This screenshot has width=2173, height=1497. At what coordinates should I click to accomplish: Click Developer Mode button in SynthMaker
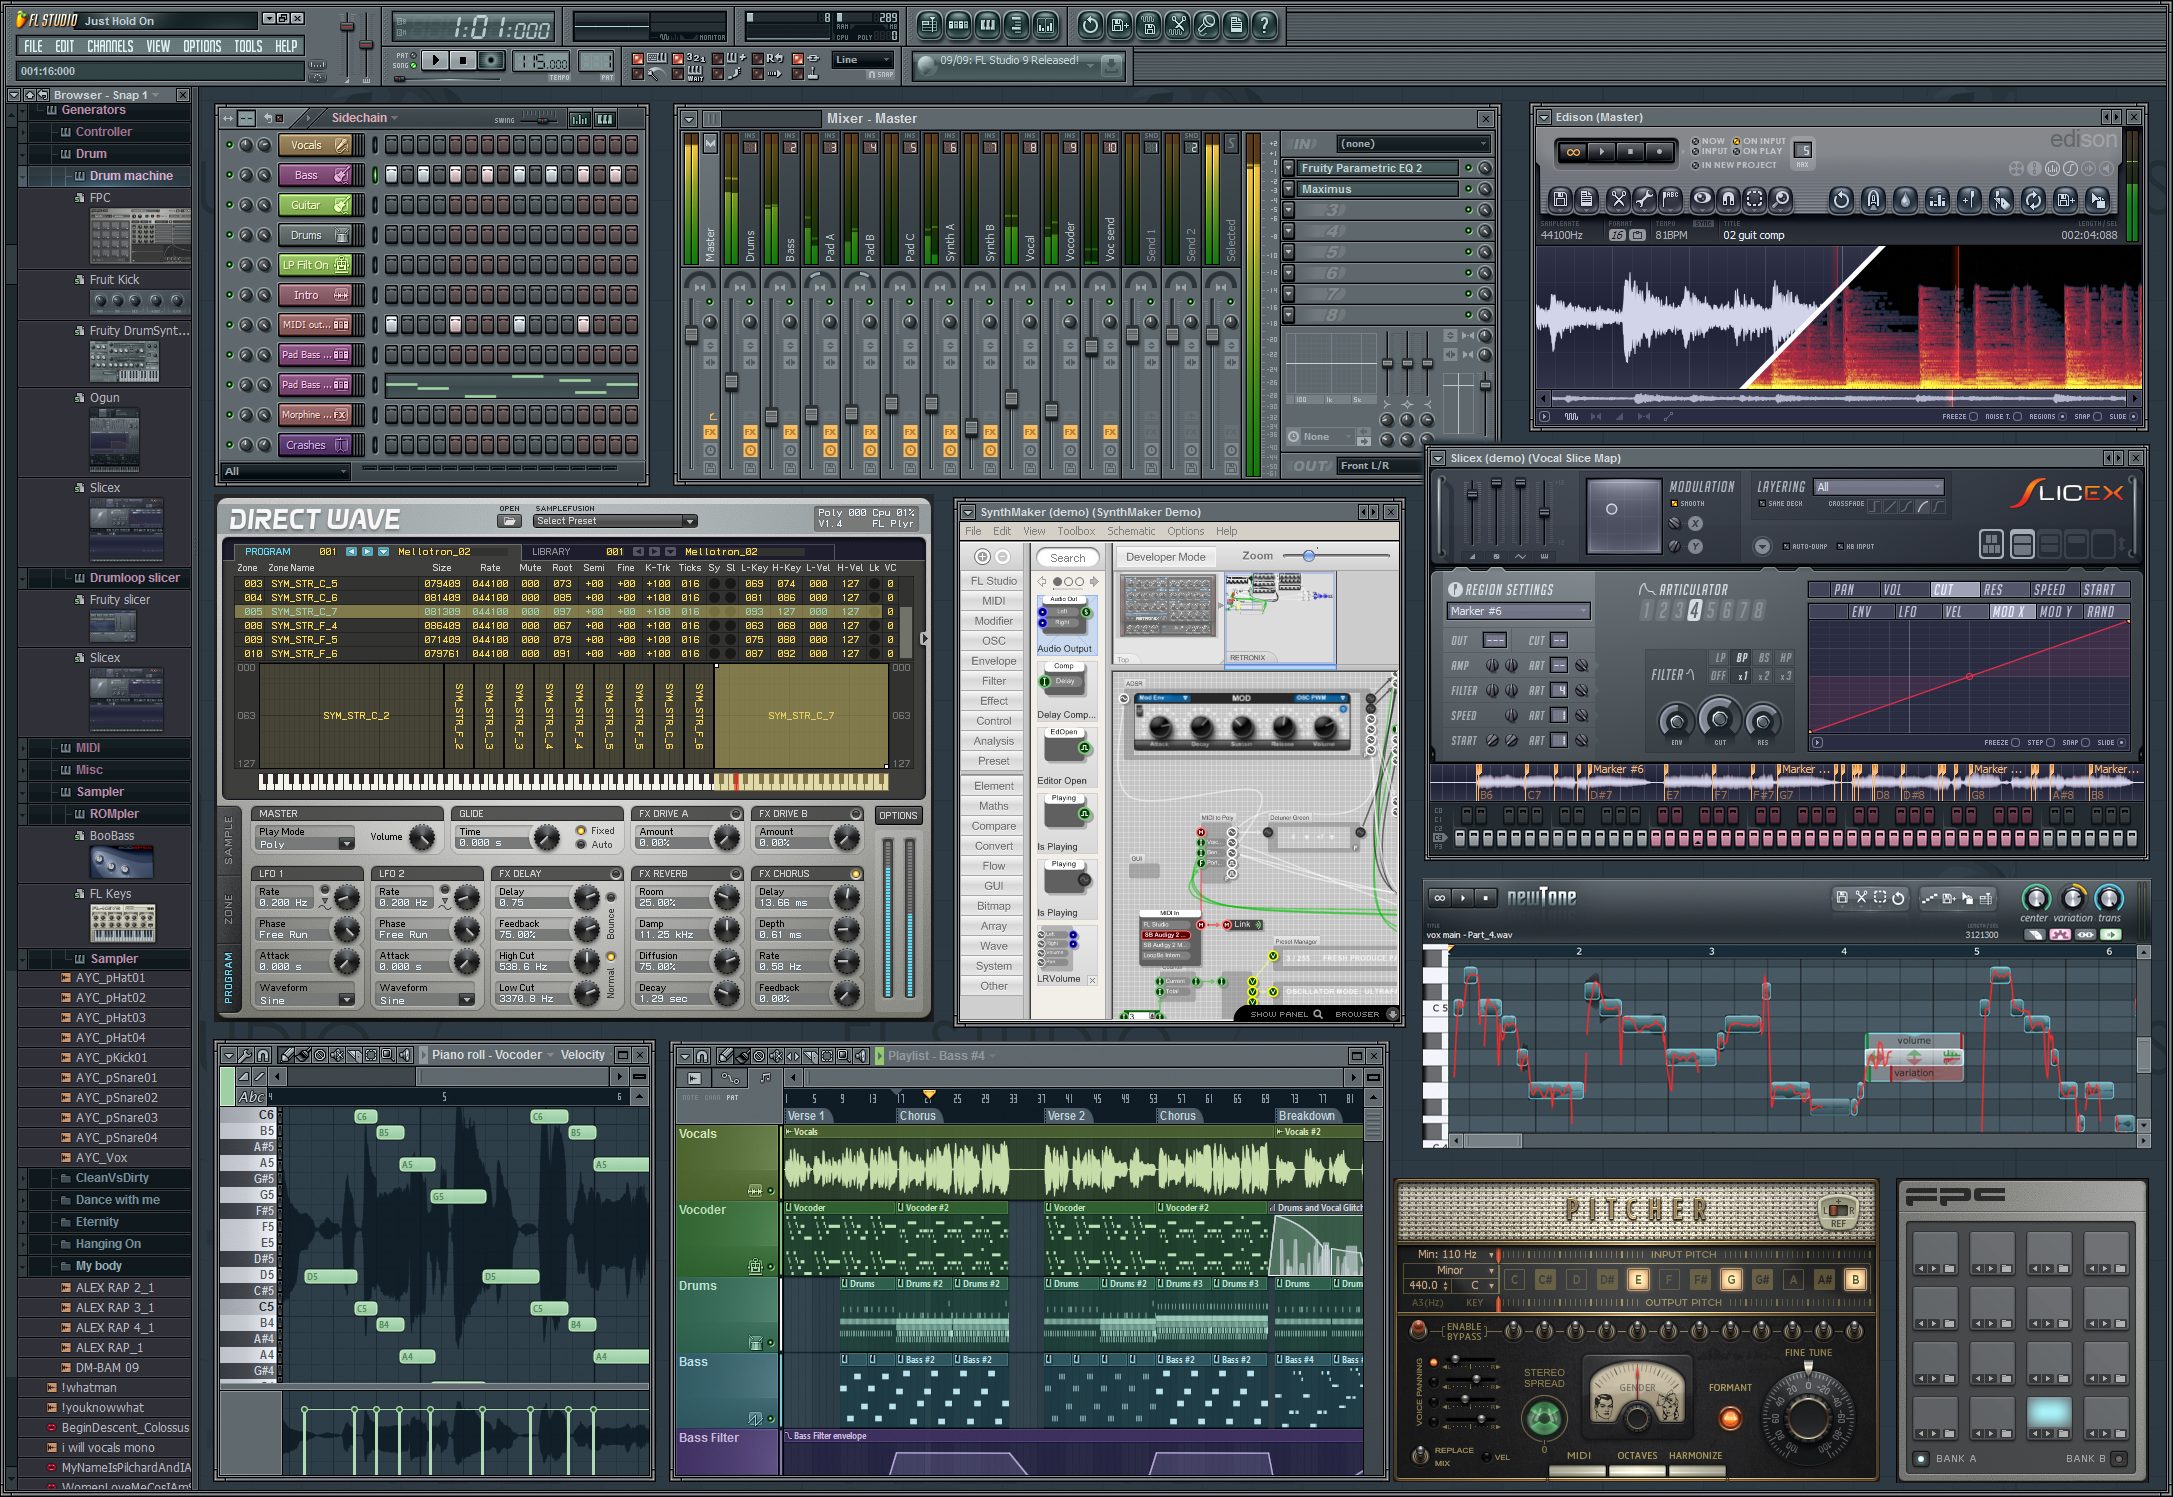click(x=1165, y=557)
